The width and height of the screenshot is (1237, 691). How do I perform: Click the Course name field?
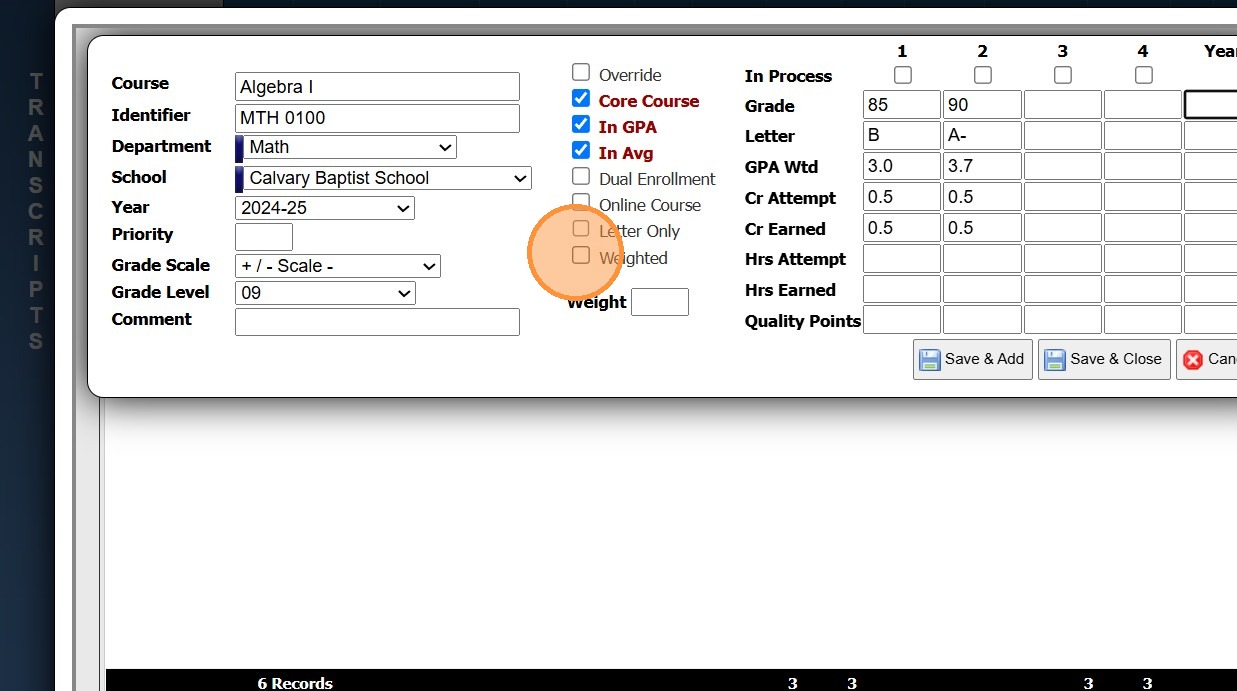click(377, 87)
